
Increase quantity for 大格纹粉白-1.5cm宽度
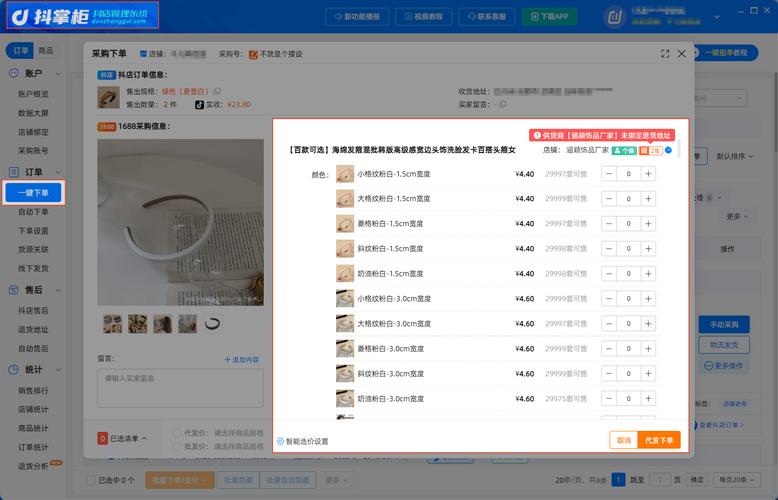pyautogui.click(x=648, y=198)
